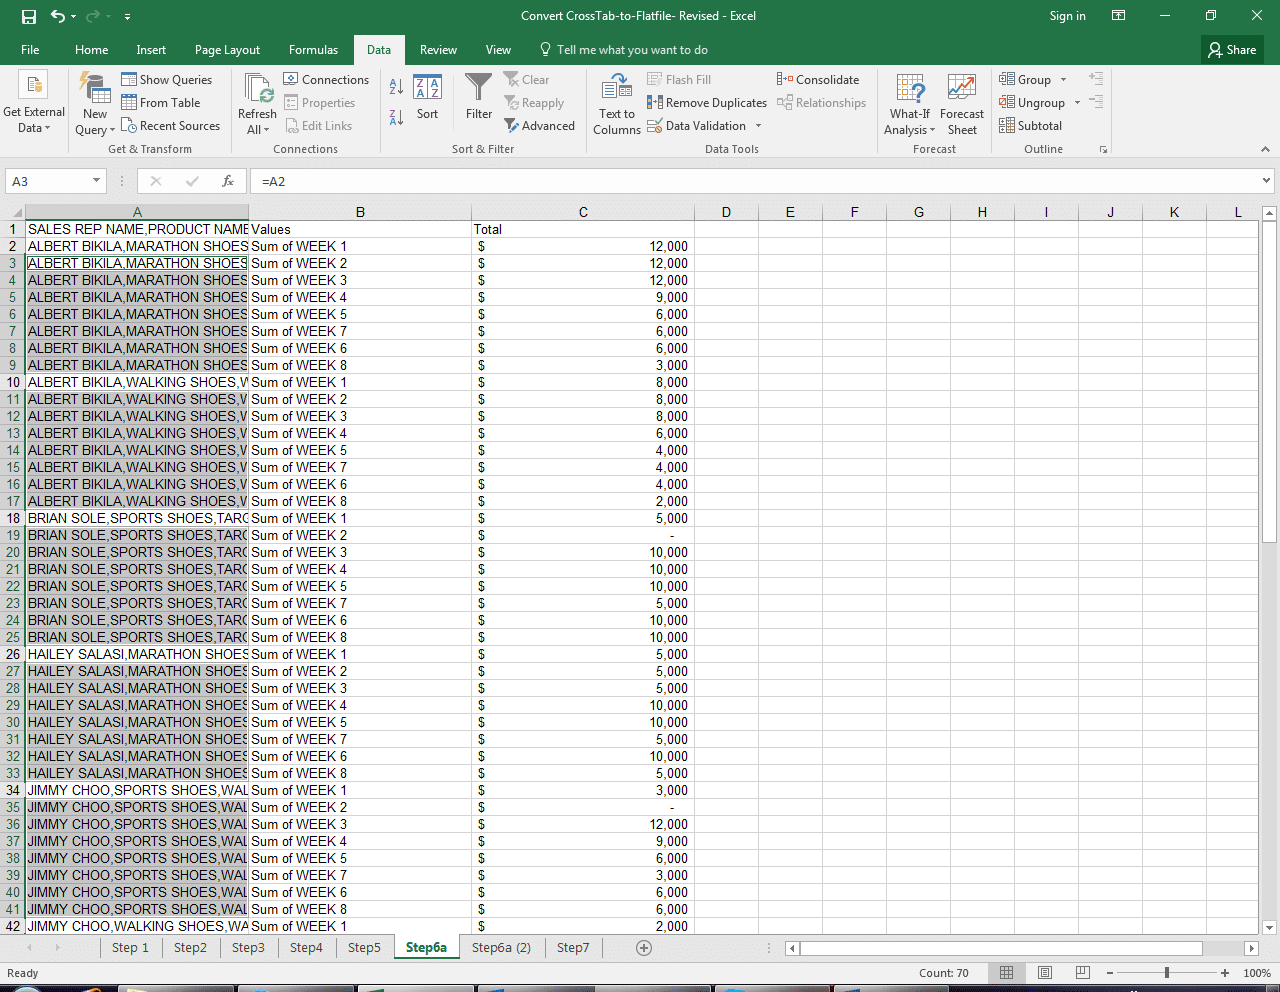Click the Share button
Viewport: 1280px width, 992px height.
pos(1232,50)
